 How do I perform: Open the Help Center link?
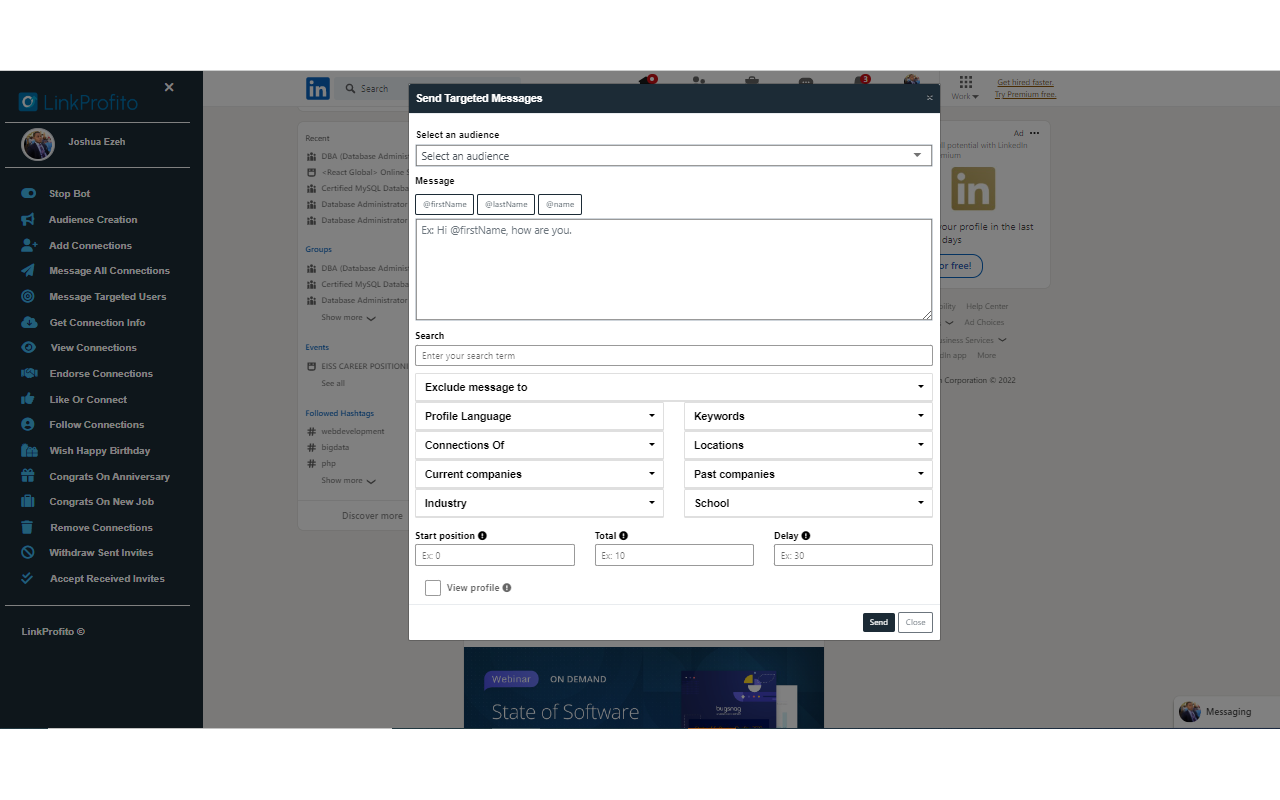point(987,306)
